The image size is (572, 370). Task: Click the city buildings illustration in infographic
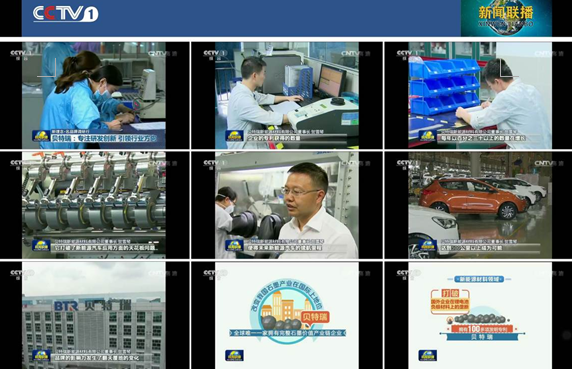point(283,305)
